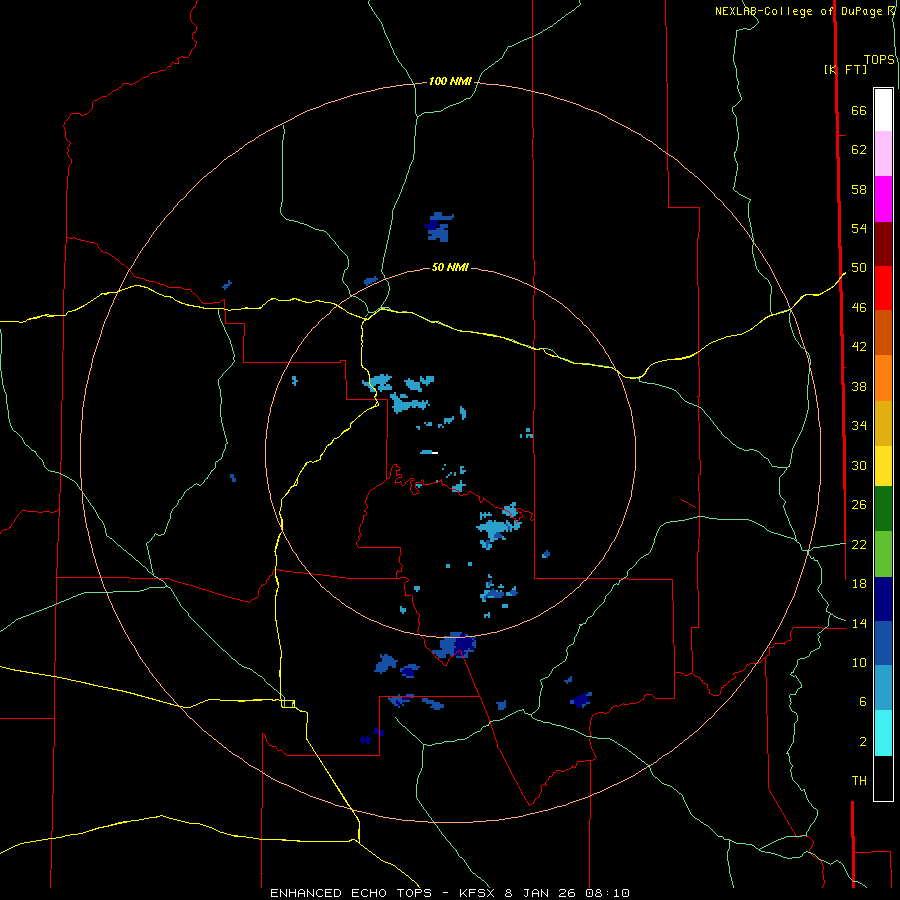The height and width of the screenshot is (900, 900).
Task: Click the light pink legend swatch near 62
Action: pos(883,154)
